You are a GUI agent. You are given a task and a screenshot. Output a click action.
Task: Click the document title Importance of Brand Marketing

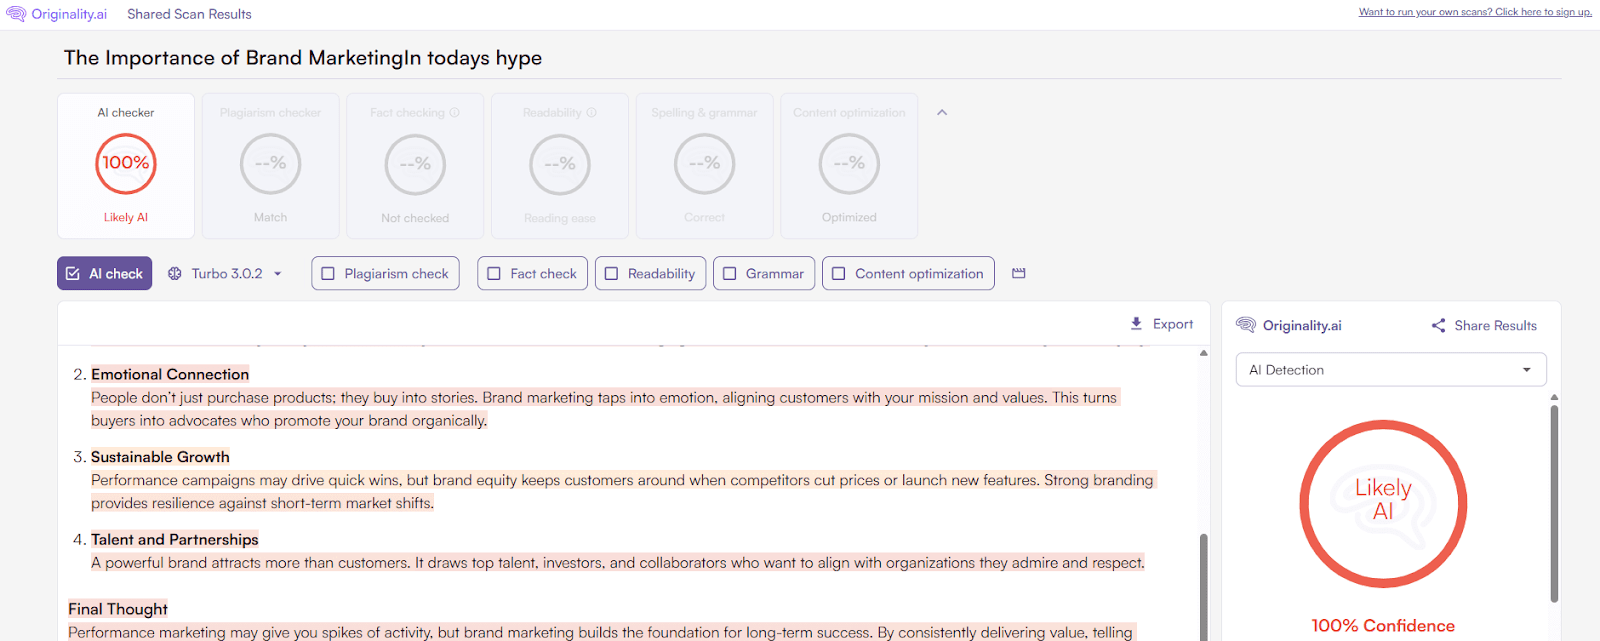(303, 58)
